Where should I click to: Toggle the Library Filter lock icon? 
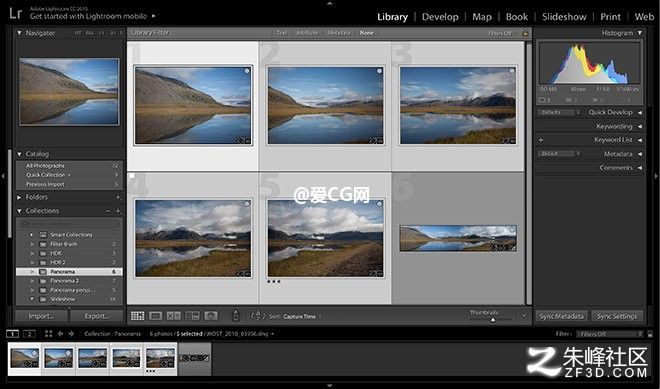(525, 32)
